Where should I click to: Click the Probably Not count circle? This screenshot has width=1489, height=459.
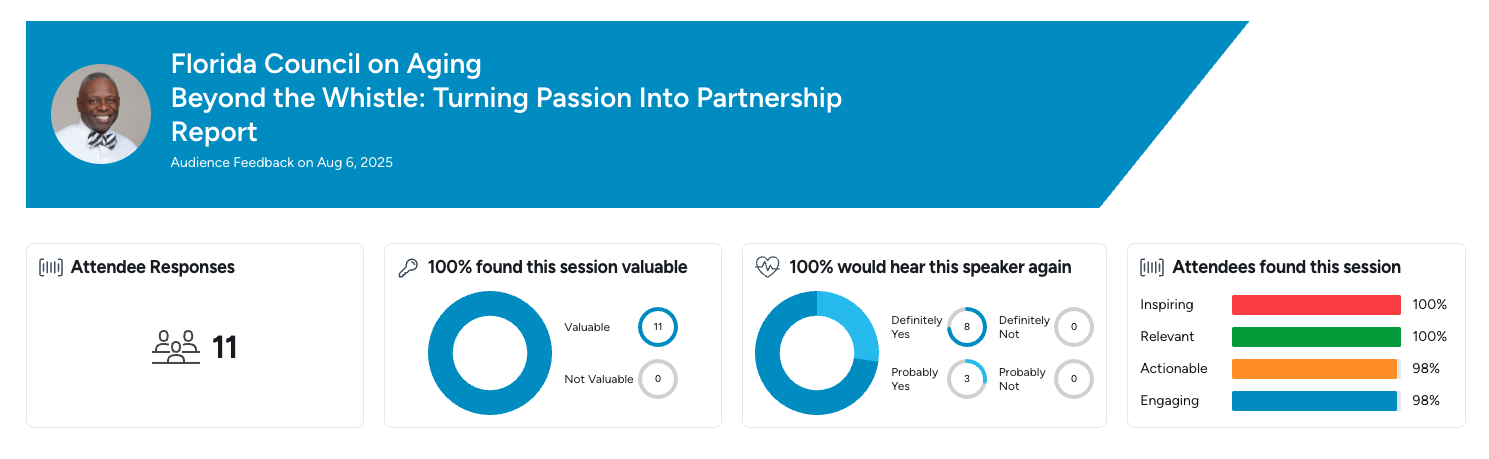[x=1074, y=379]
